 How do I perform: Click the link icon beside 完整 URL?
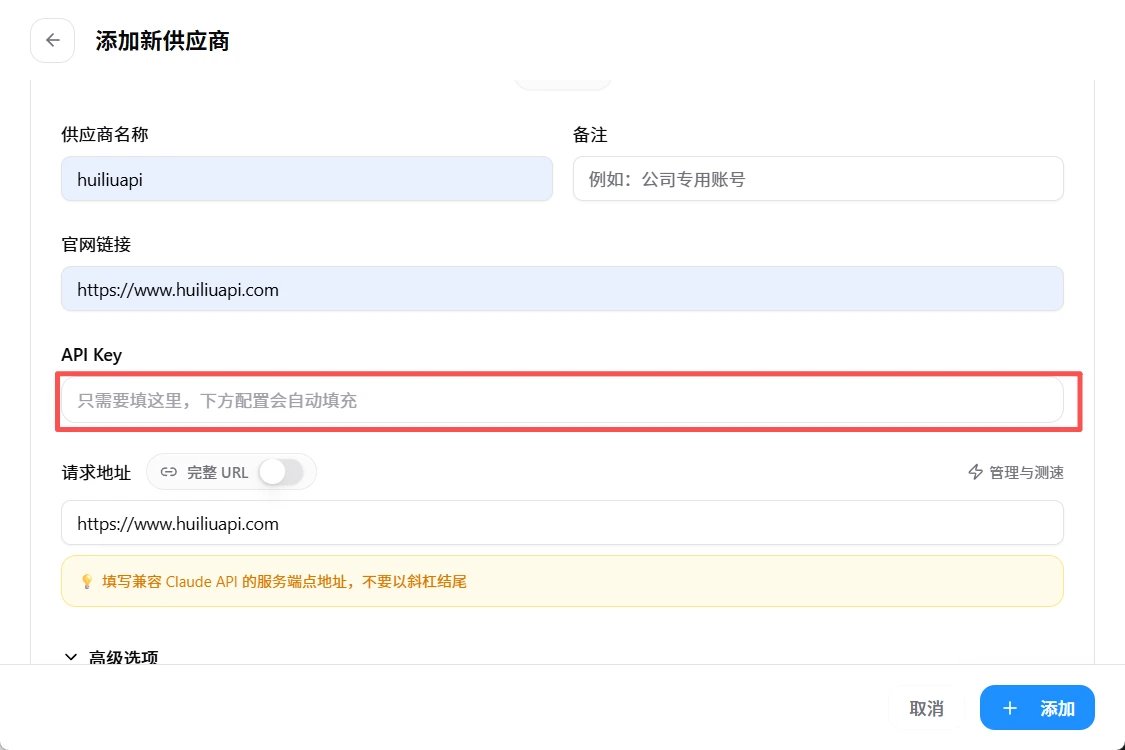[x=169, y=472]
